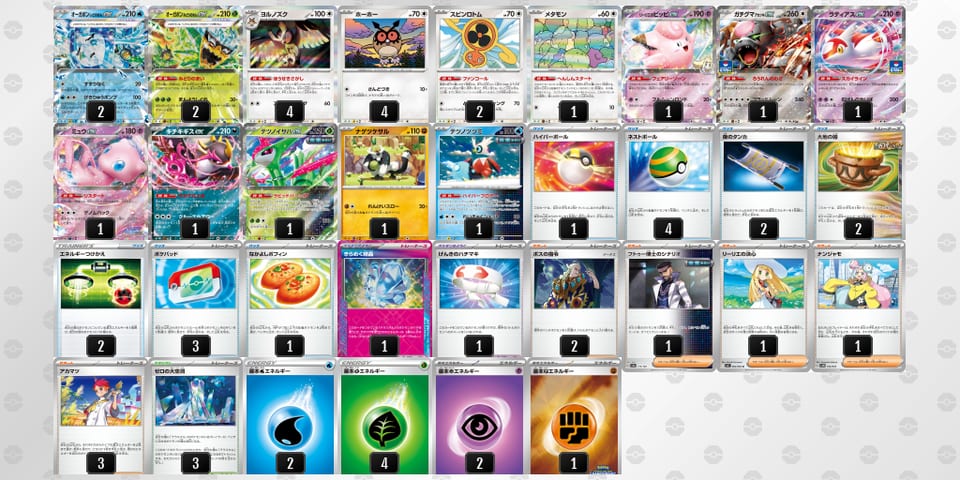This screenshot has height=480, width=960.
Task: Choose the Nest Ball item card
Action: point(669,182)
